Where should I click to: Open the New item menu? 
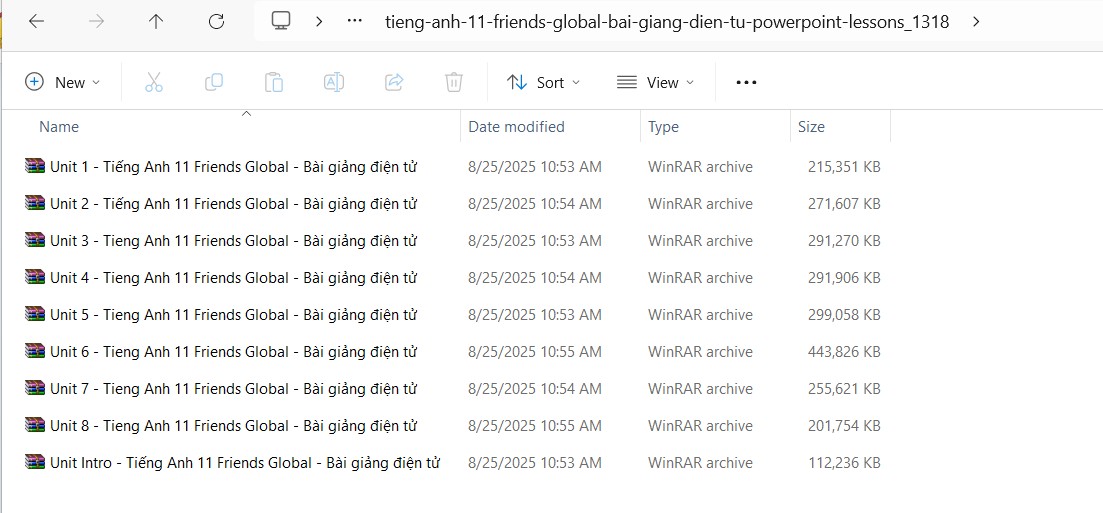pyautogui.click(x=63, y=82)
